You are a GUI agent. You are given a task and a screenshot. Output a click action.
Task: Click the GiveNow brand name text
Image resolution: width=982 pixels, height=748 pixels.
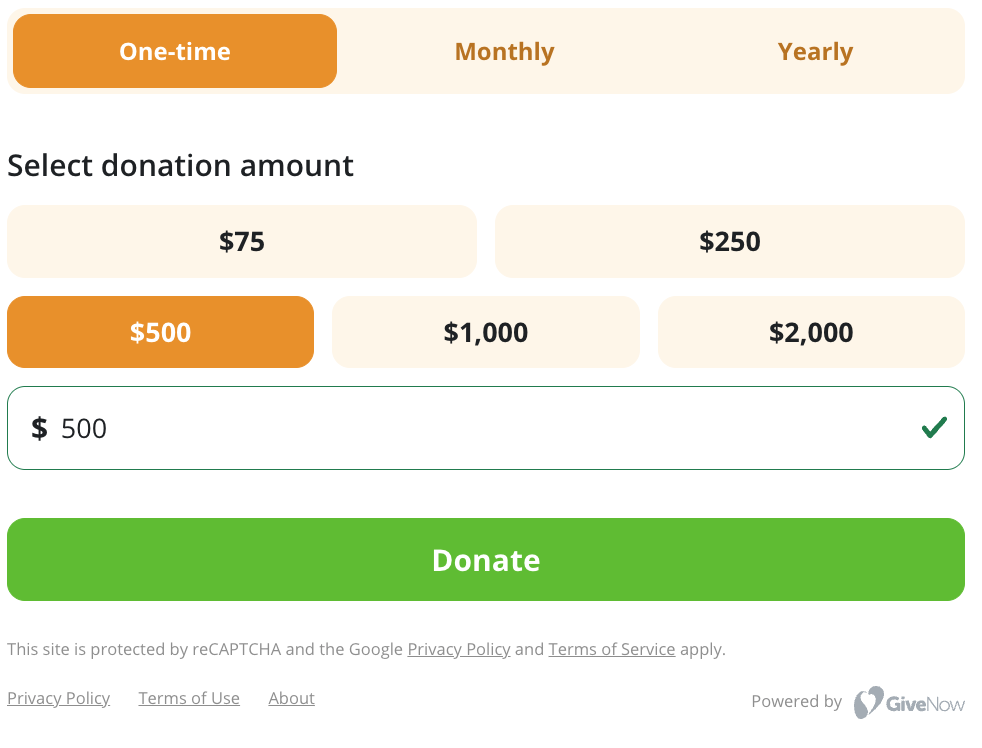[925, 704]
